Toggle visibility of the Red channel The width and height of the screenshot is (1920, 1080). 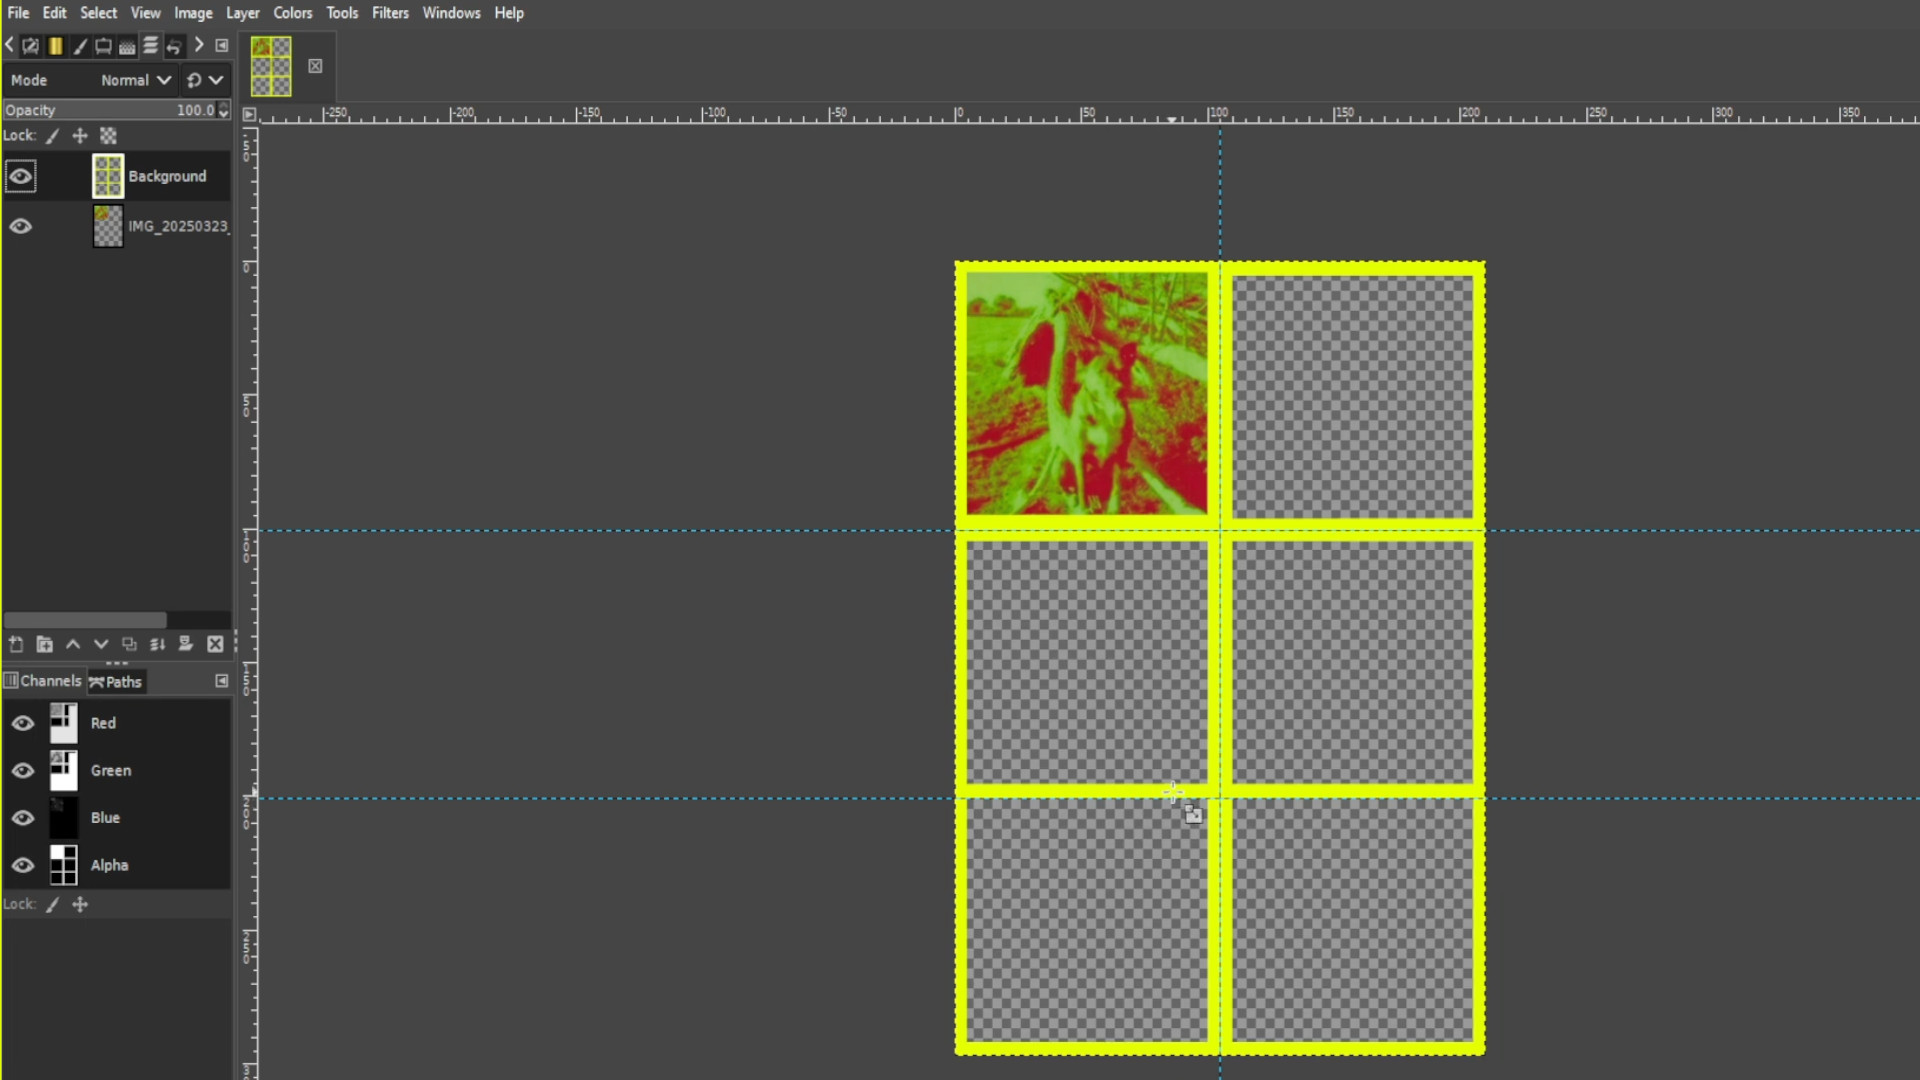(22, 723)
